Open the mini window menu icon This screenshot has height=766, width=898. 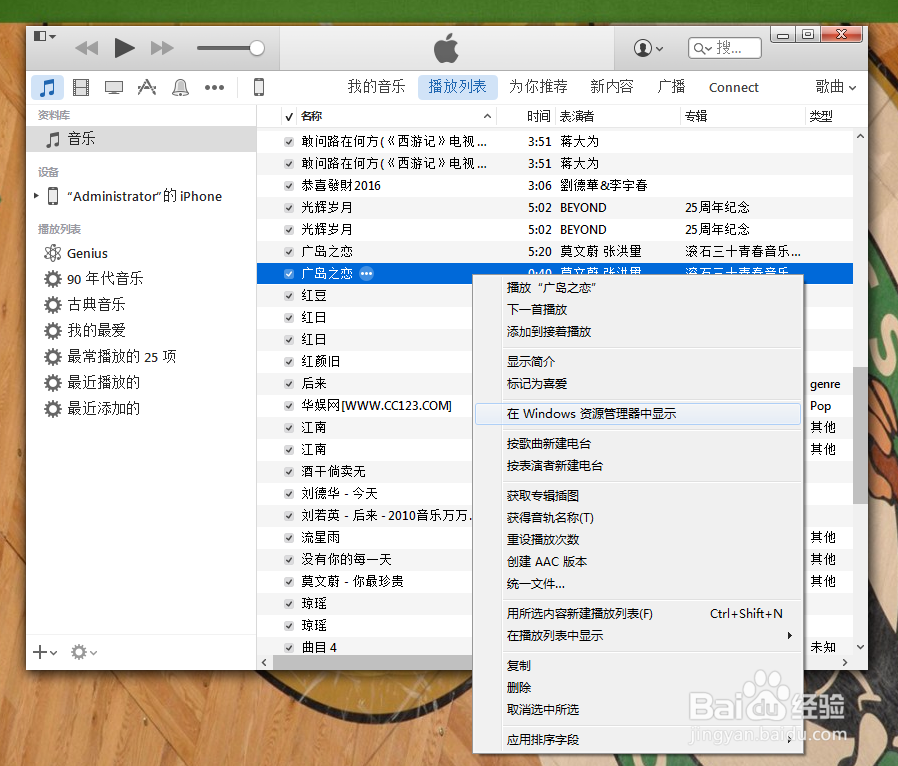coord(45,37)
